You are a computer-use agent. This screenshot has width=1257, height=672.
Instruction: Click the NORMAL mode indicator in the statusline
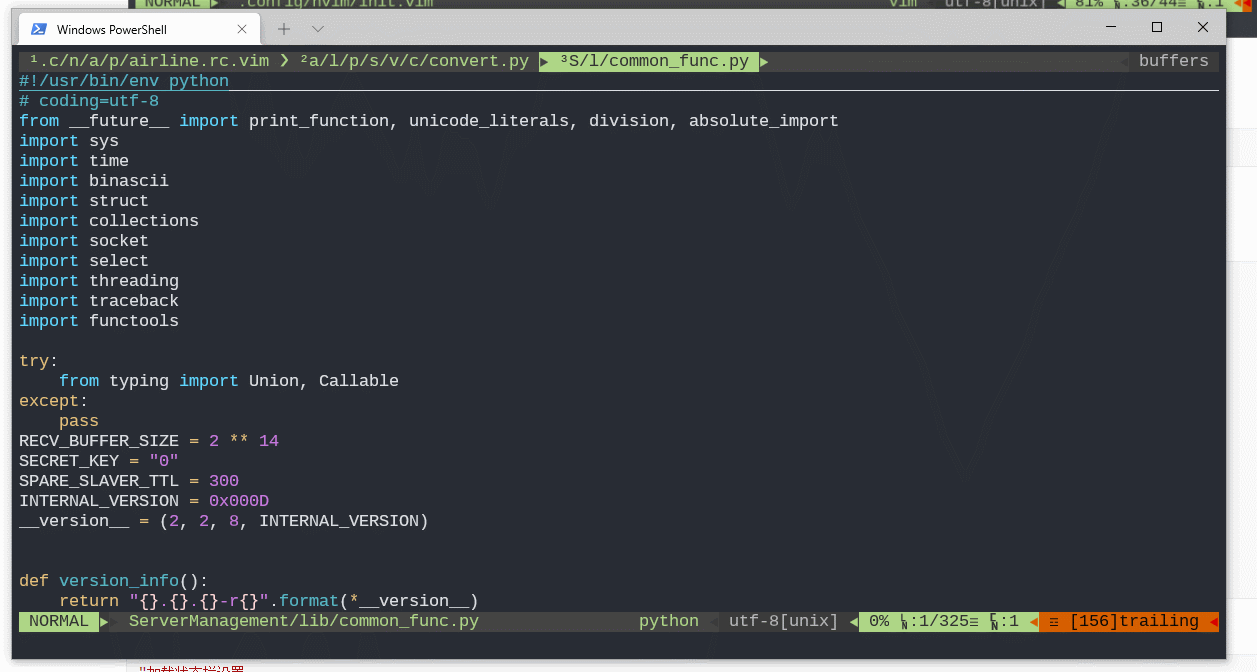tap(58, 621)
